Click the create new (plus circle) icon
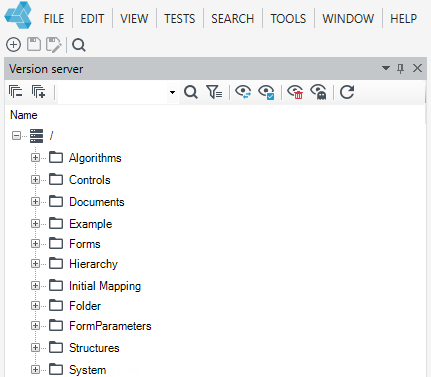The height and width of the screenshot is (377, 431). coord(14,45)
